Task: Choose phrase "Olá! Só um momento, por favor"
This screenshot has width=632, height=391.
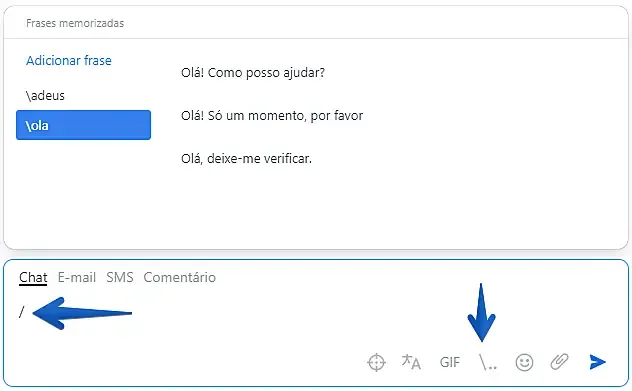Action: click(x=272, y=116)
